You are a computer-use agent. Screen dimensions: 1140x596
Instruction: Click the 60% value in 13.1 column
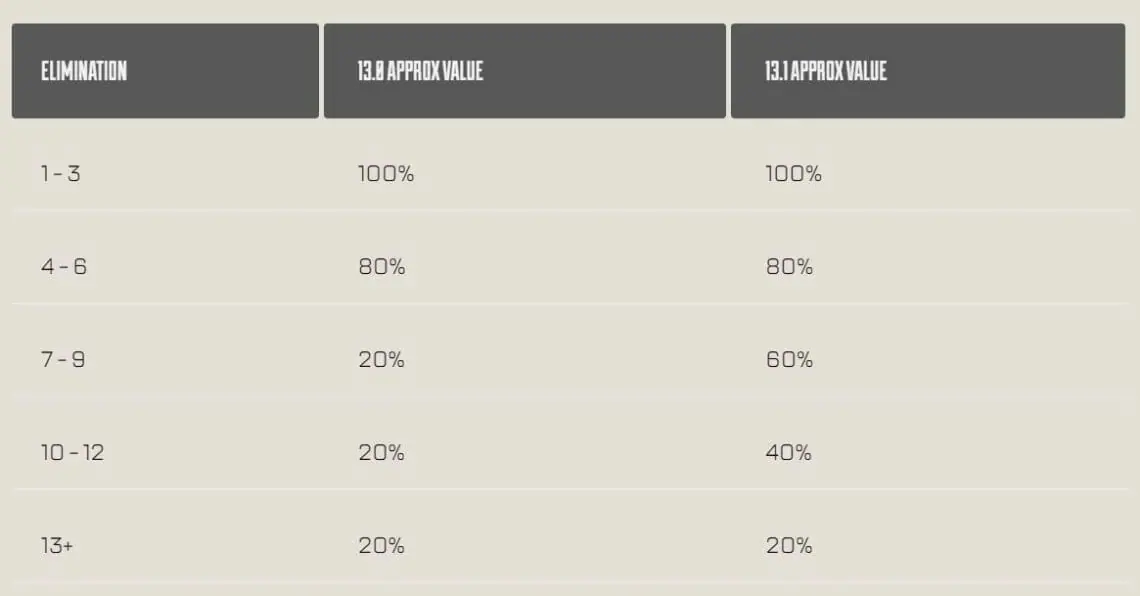click(x=789, y=360)
